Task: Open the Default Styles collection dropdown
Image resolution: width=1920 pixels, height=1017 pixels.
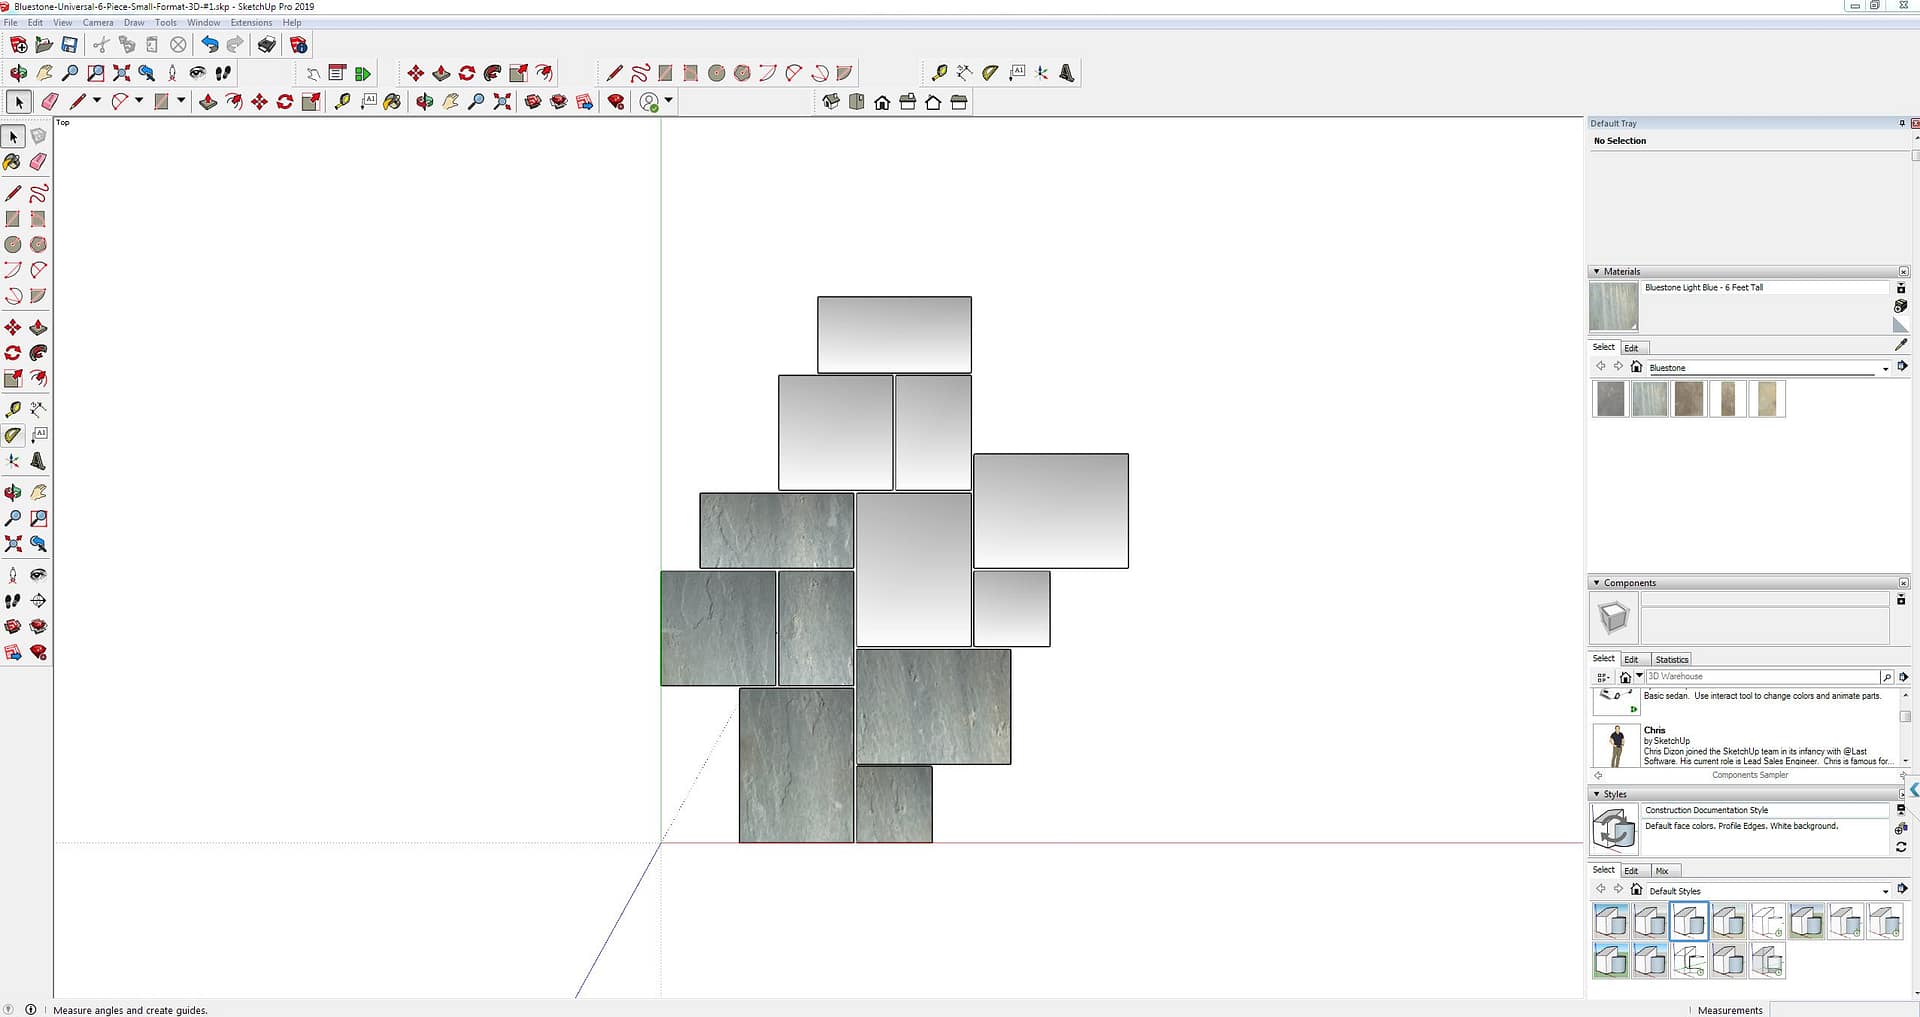Action: (x=1885, y=891)
